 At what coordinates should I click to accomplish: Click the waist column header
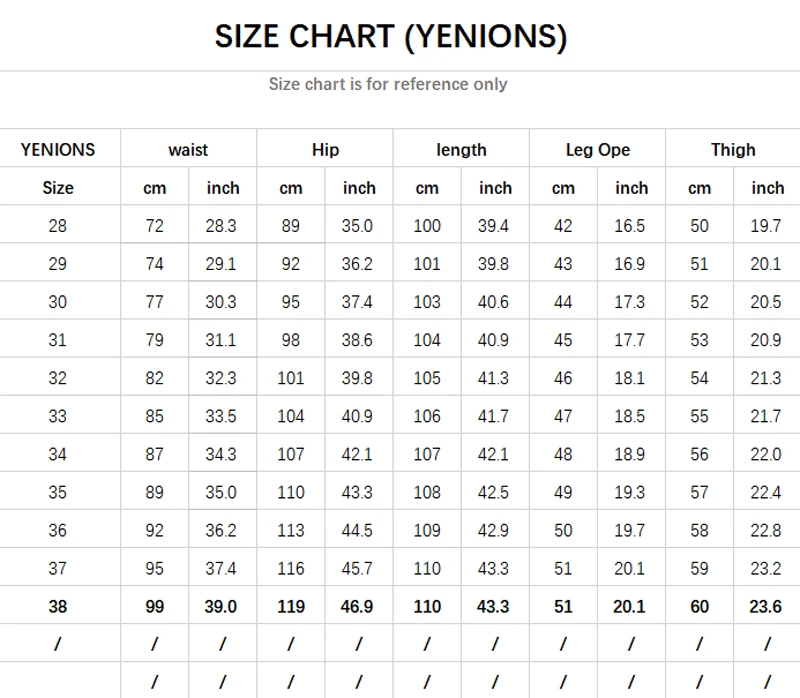click(188, 150)
